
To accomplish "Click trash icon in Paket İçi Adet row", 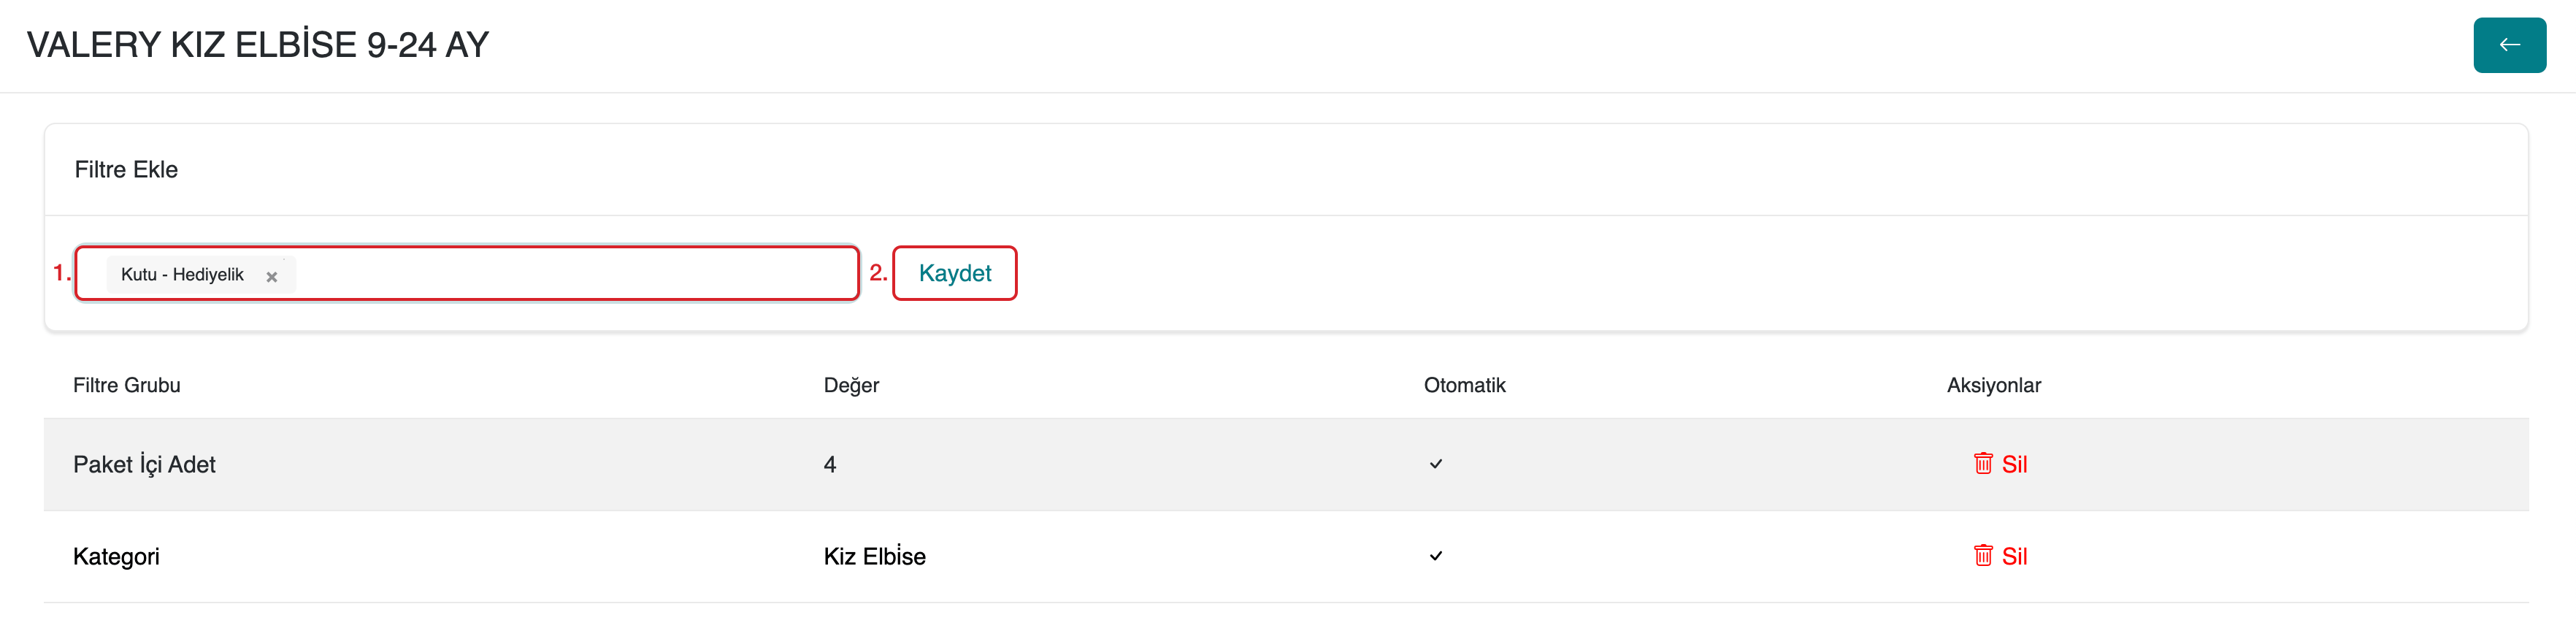I will point(1982,463).
